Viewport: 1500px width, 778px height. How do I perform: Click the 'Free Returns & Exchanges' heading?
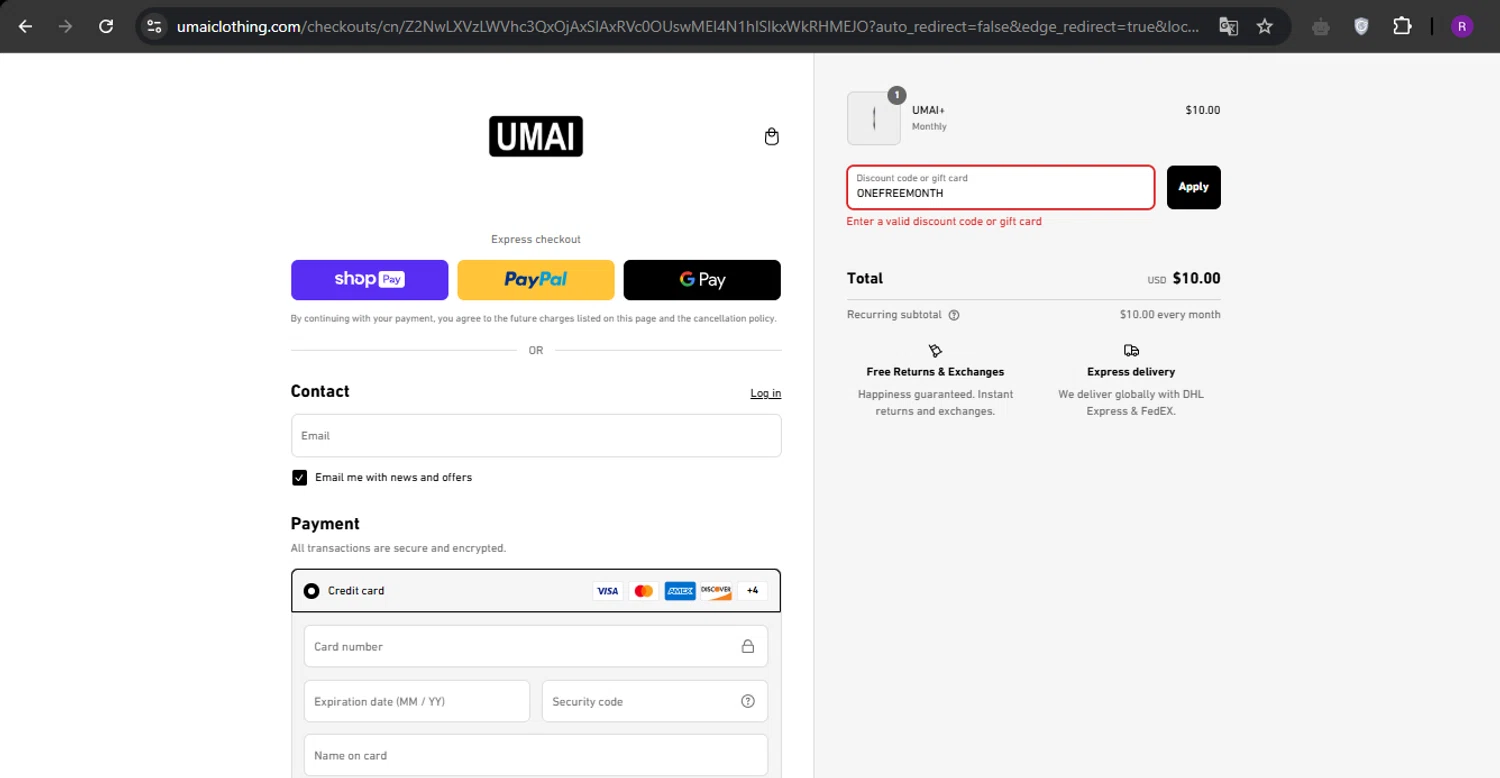click(935, 372)
